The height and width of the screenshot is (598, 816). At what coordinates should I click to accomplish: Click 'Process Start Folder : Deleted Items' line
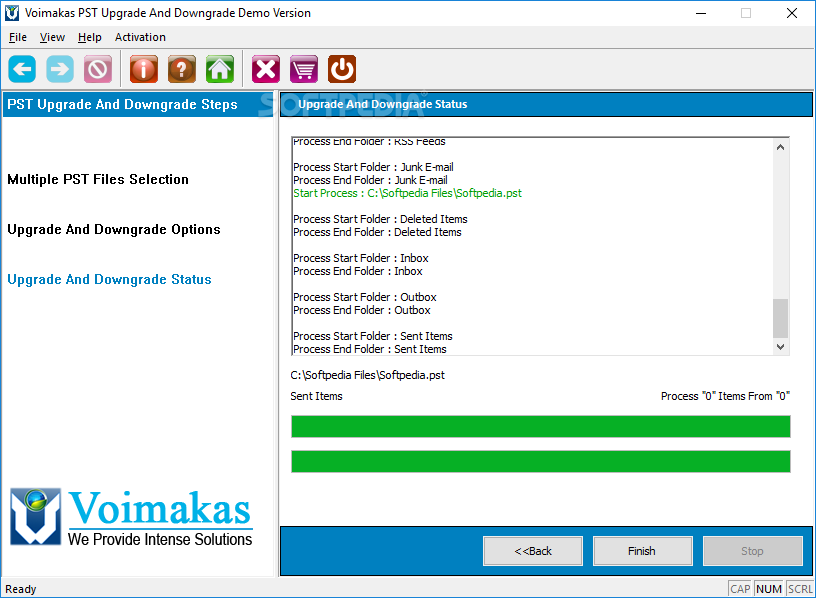[380, 219]
